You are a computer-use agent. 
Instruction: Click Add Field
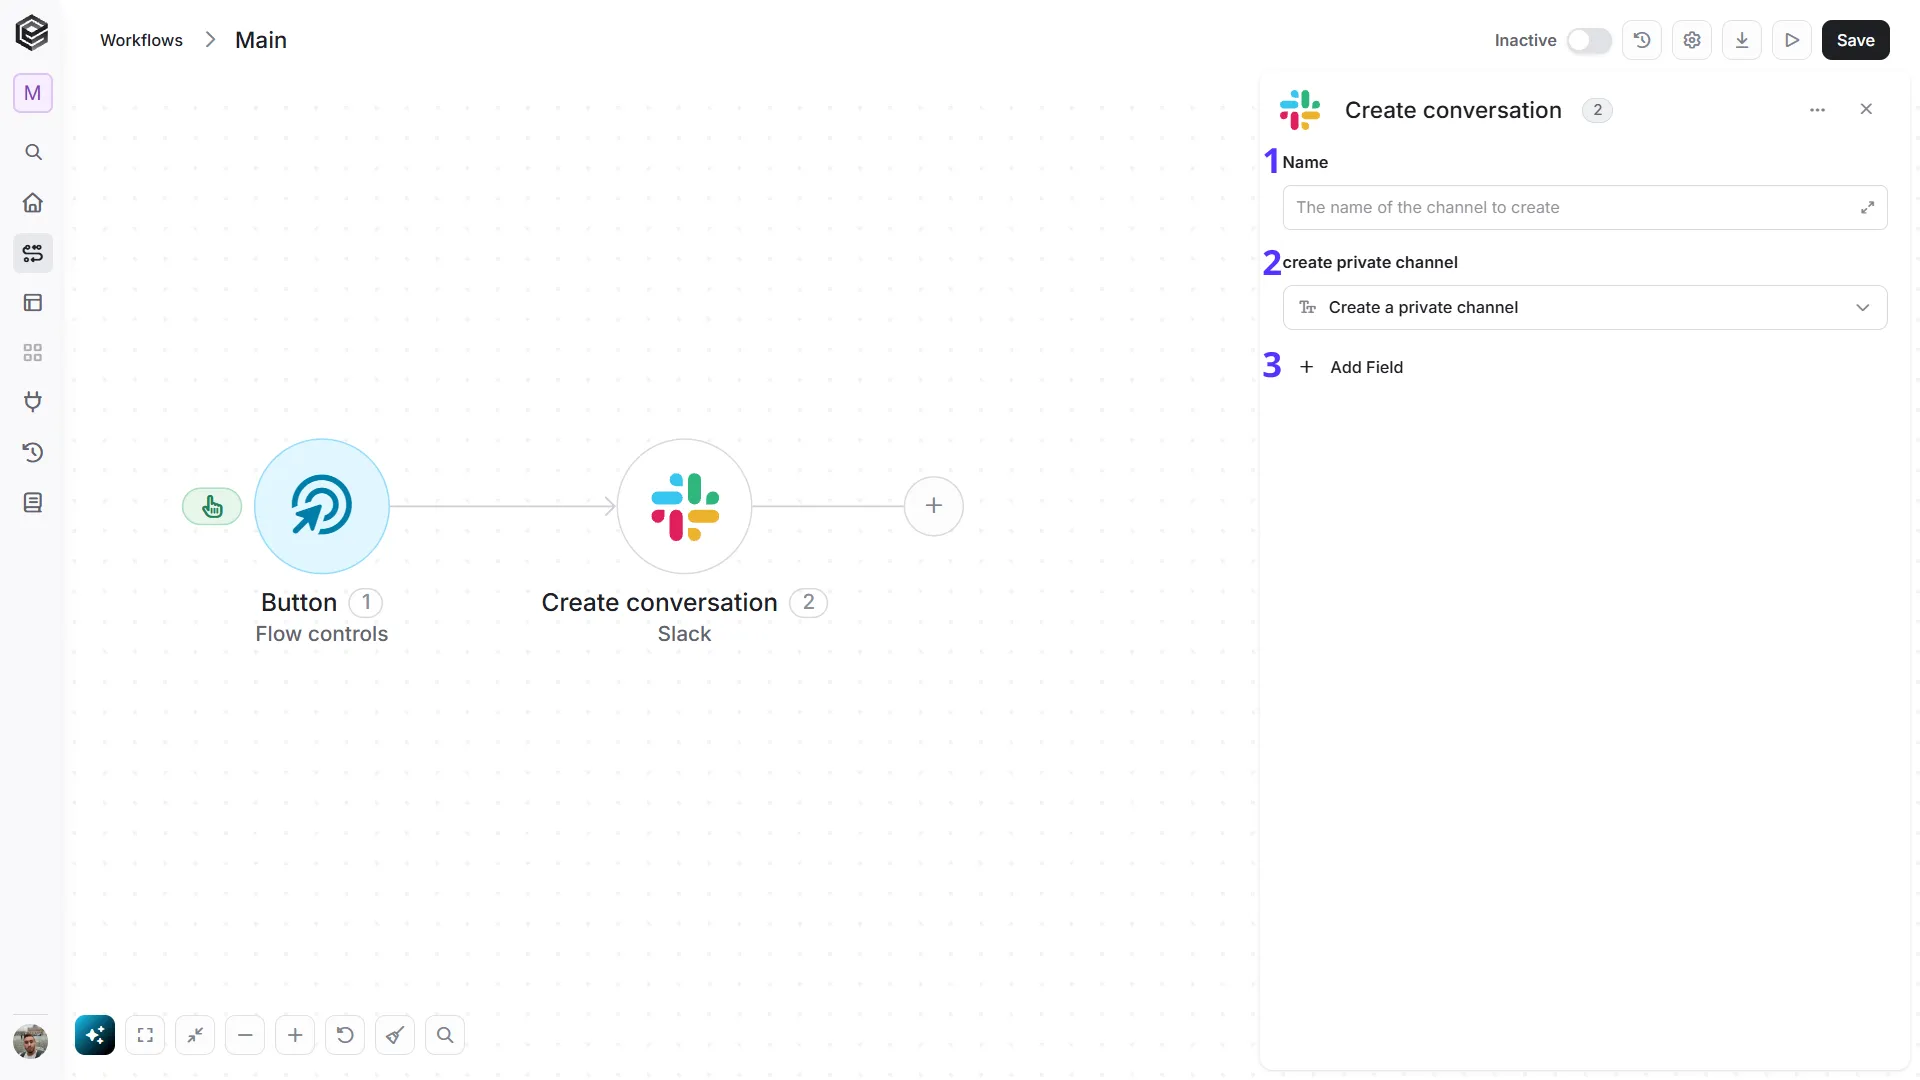click(1352, 367)
